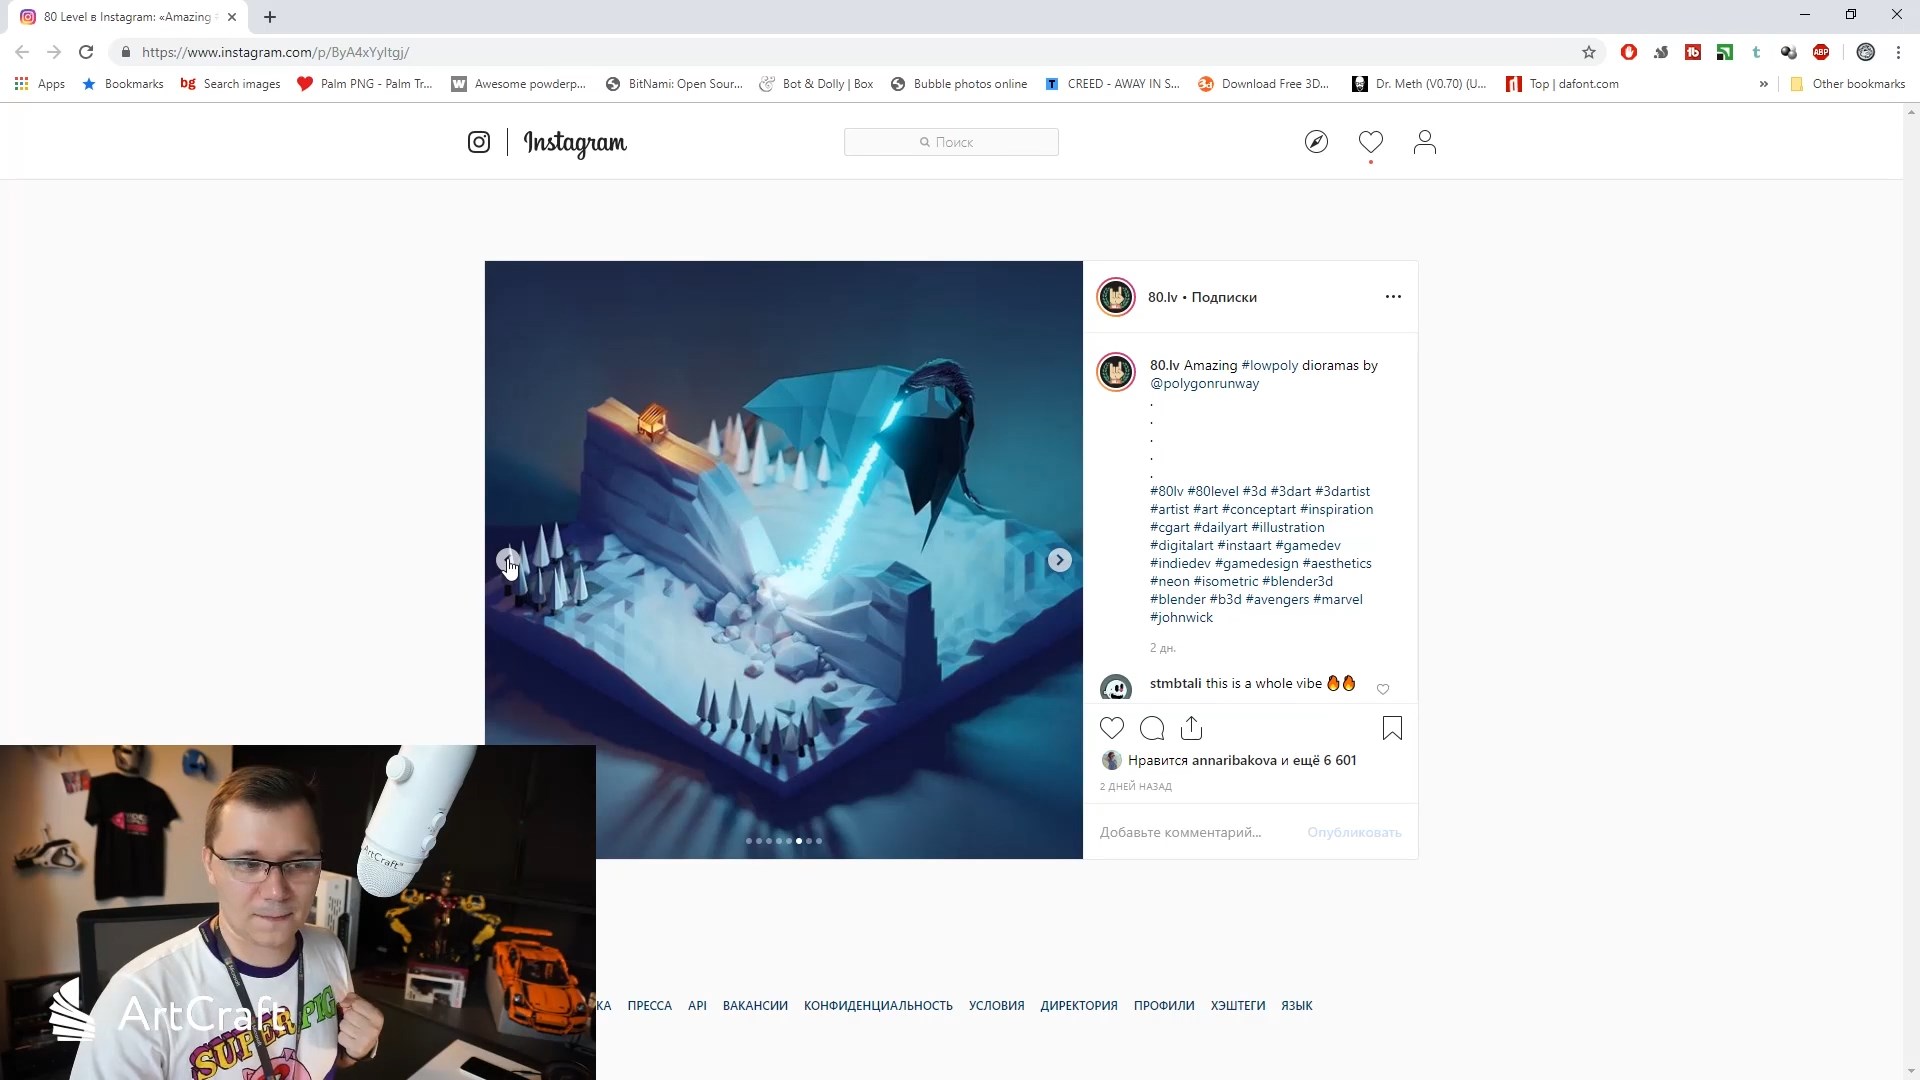The width and height of the screenshot is (1920, 1080).
Task: Open Instagram Explore compass icon
Action: point(1316,142)
